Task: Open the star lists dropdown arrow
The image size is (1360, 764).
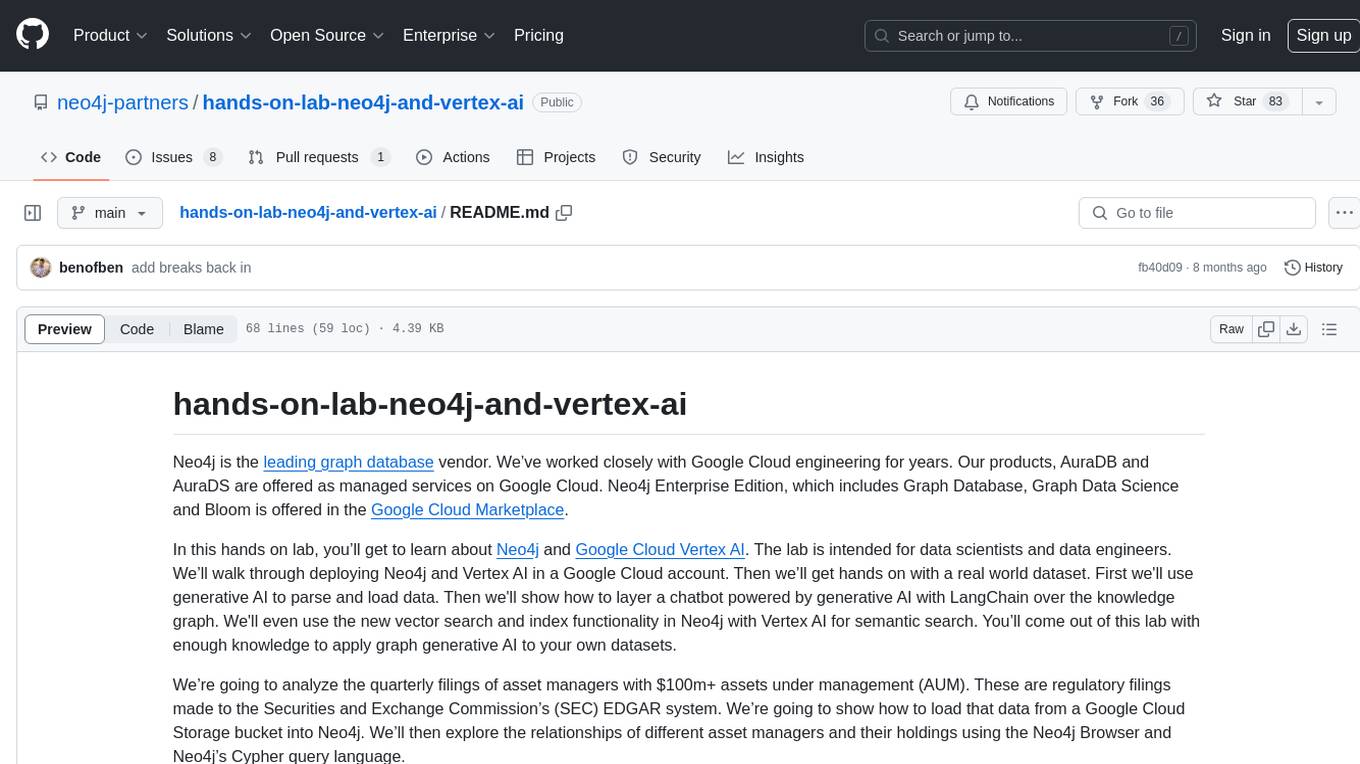Action: point(1319,102)
